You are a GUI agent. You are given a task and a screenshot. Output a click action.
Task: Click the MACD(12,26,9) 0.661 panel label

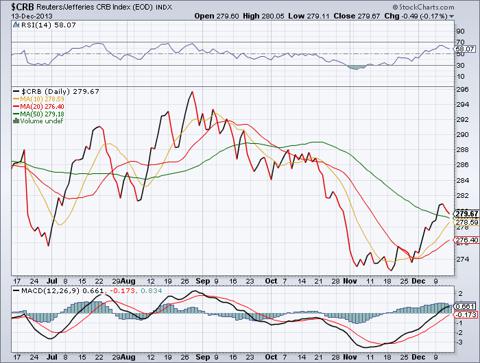[62, 291]
